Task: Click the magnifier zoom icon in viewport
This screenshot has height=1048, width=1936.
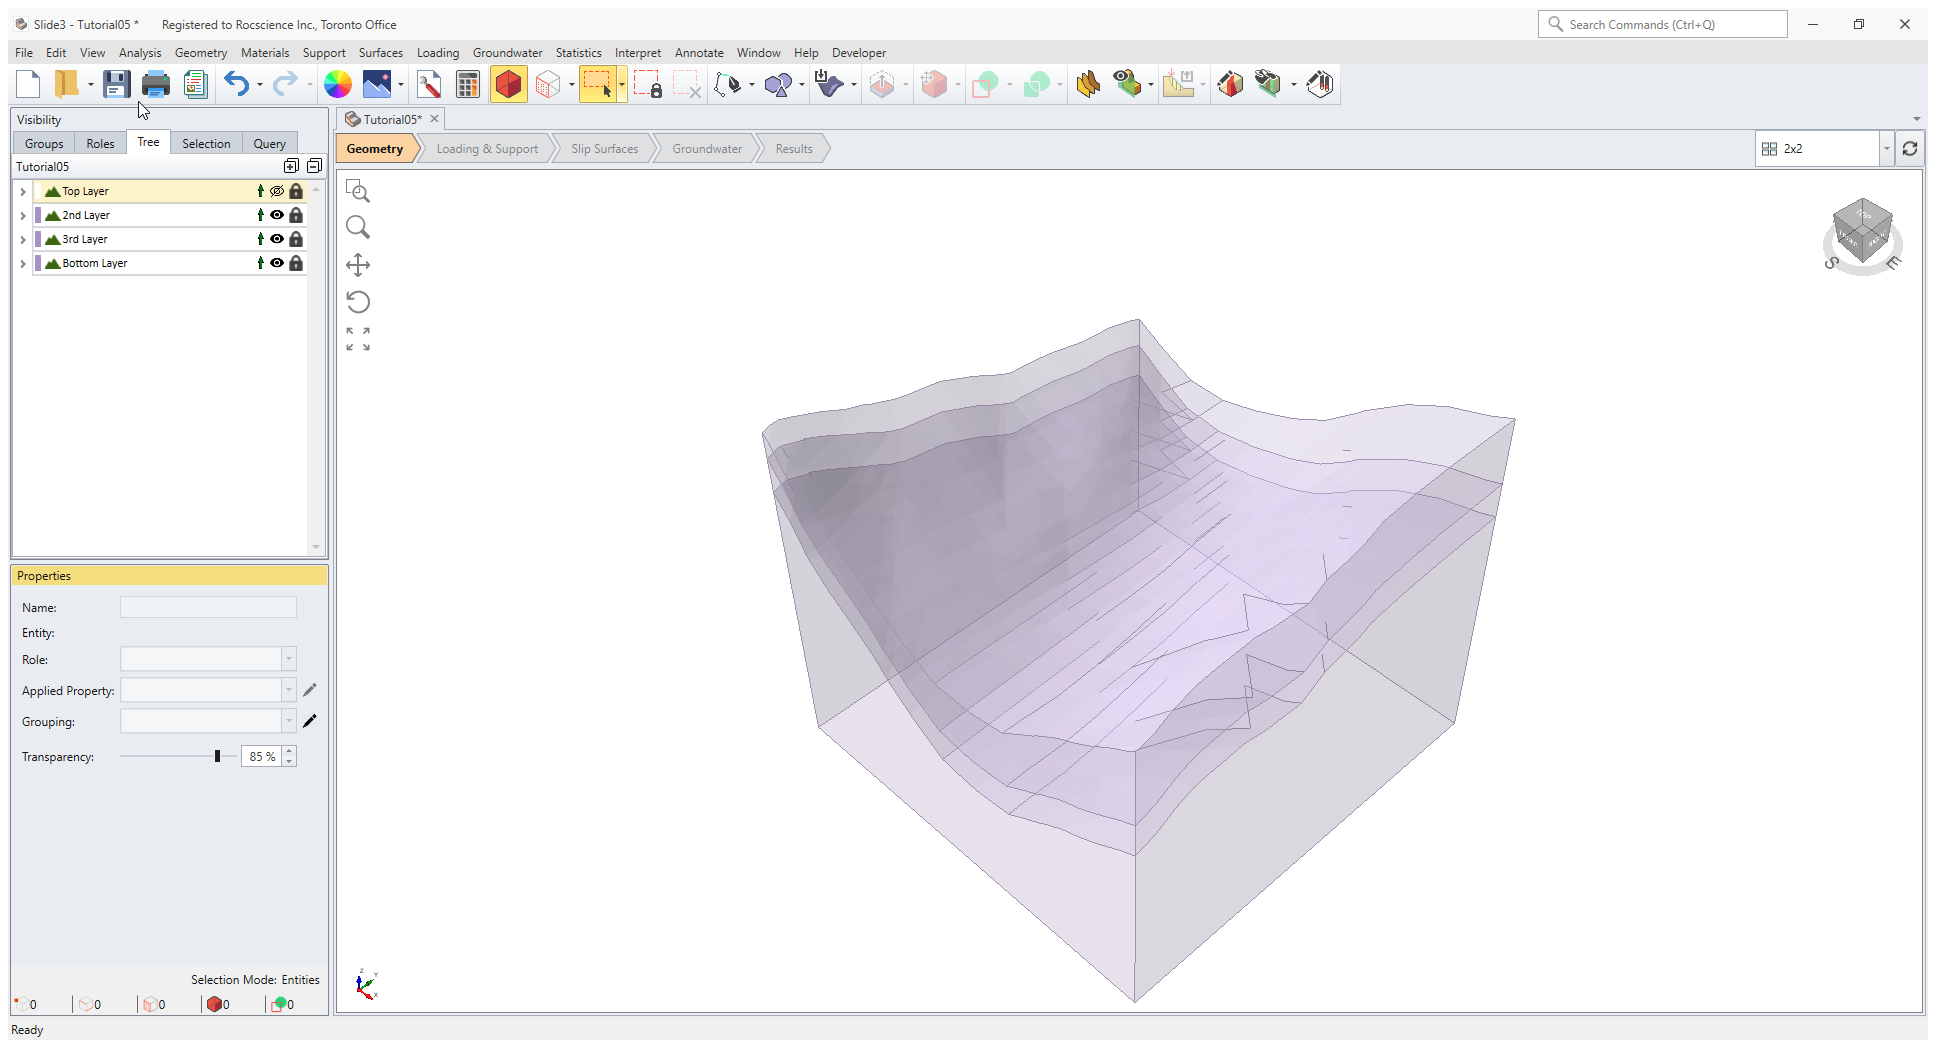Action: pos(358,228)
